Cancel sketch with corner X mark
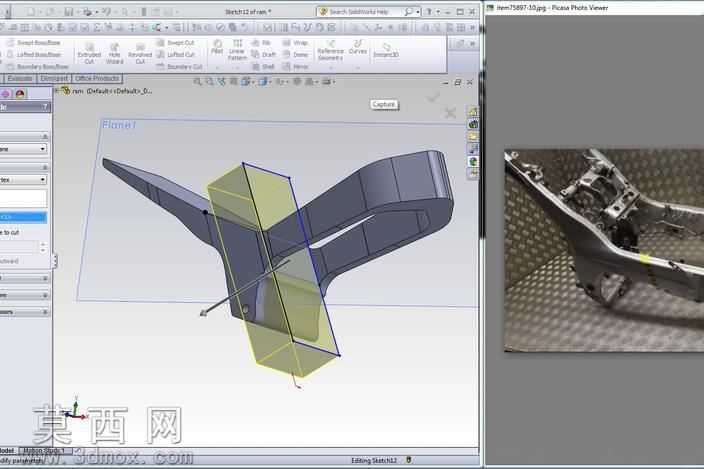 [450, 113]
